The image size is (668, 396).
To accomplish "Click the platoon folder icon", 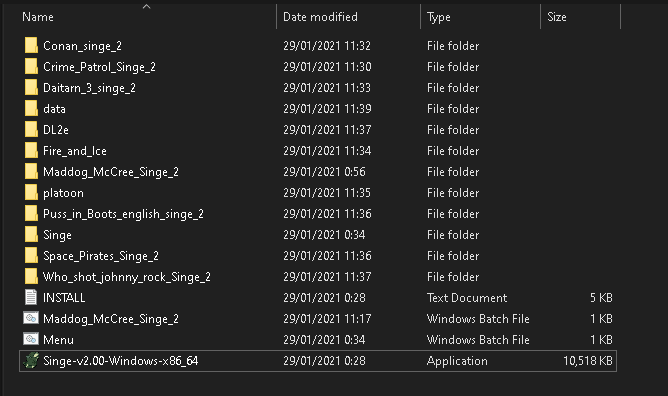I will [31, 192].
